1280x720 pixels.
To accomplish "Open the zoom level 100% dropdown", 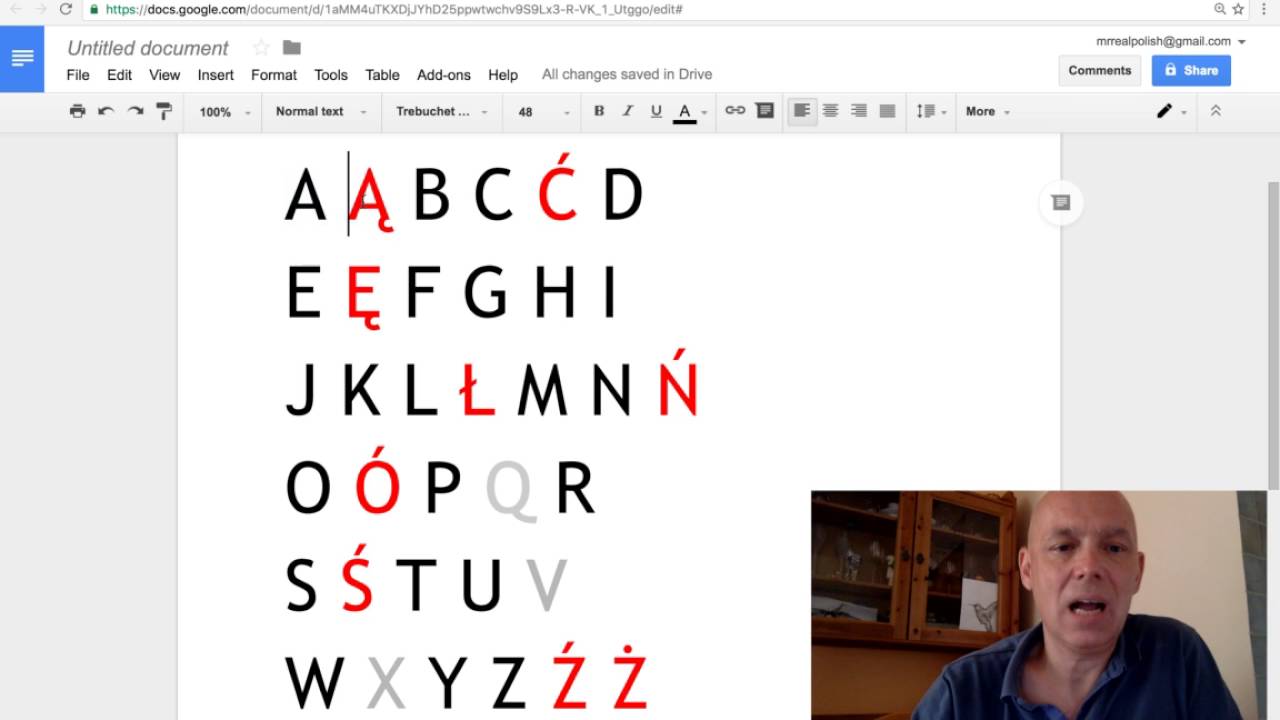I will [225, 112].
